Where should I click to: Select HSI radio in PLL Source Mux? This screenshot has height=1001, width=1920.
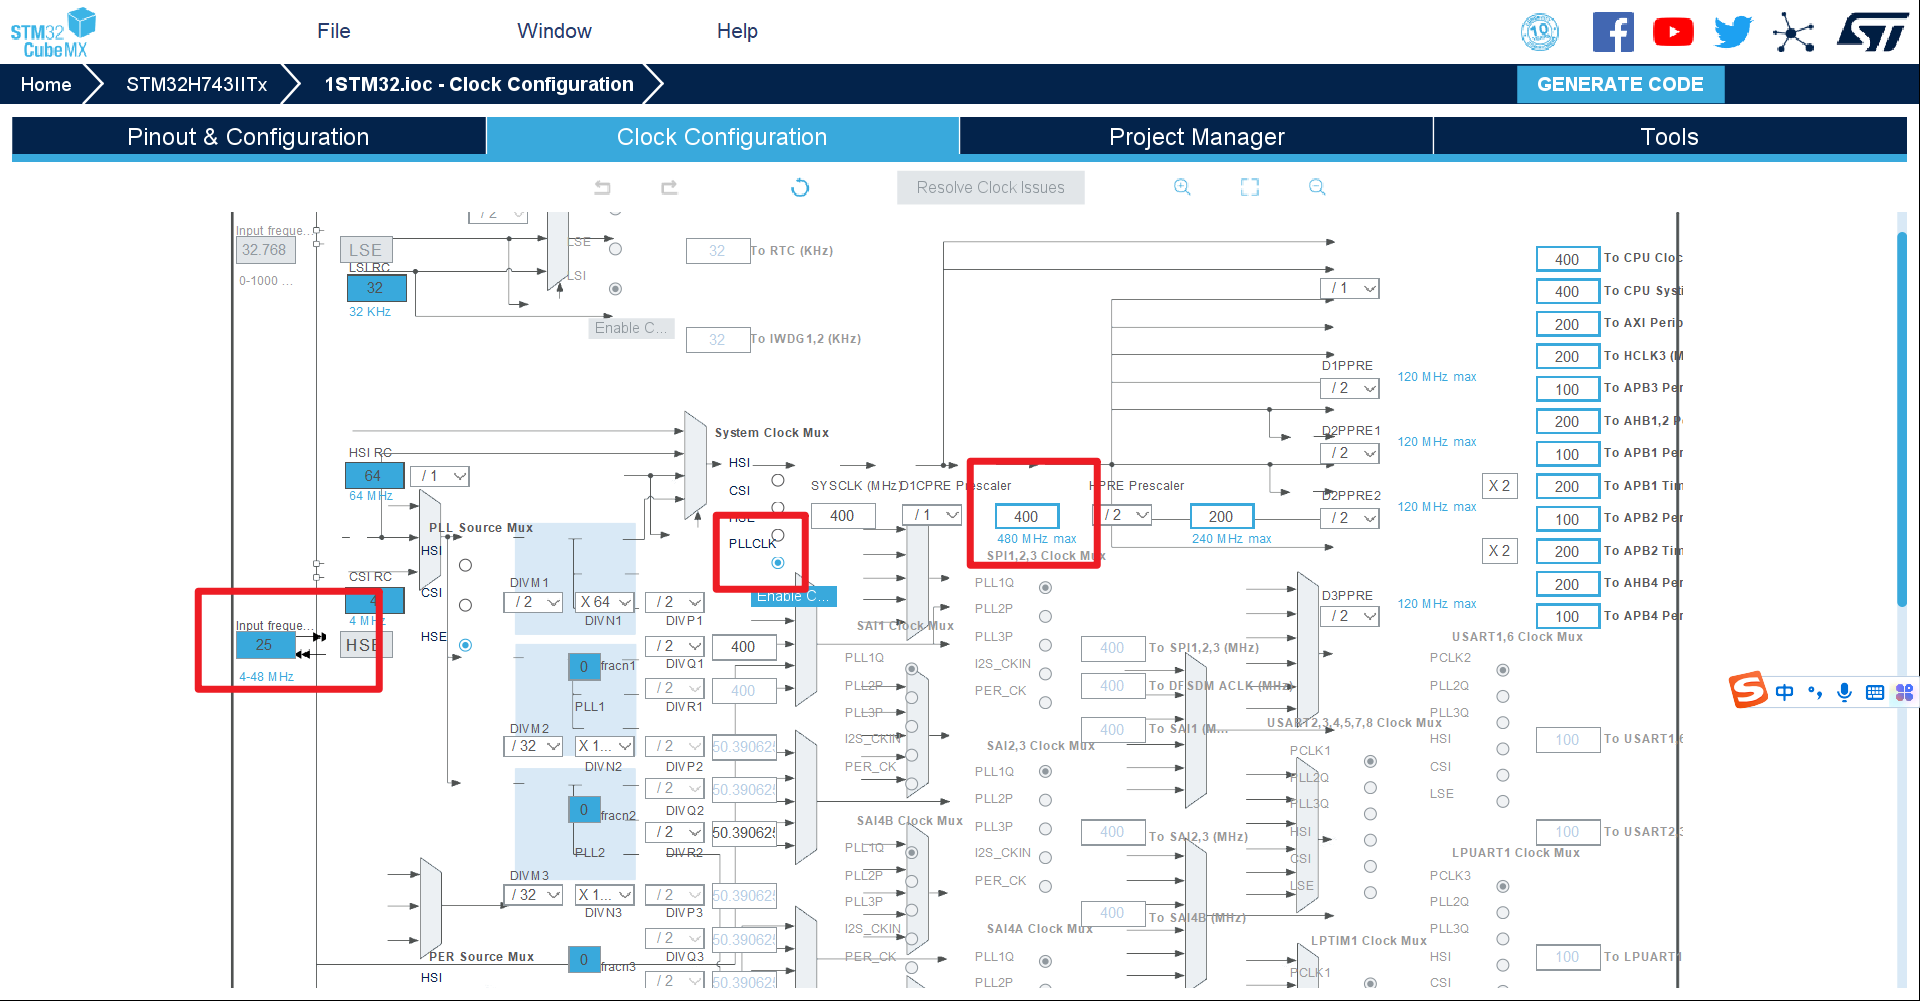pos(465,565)
